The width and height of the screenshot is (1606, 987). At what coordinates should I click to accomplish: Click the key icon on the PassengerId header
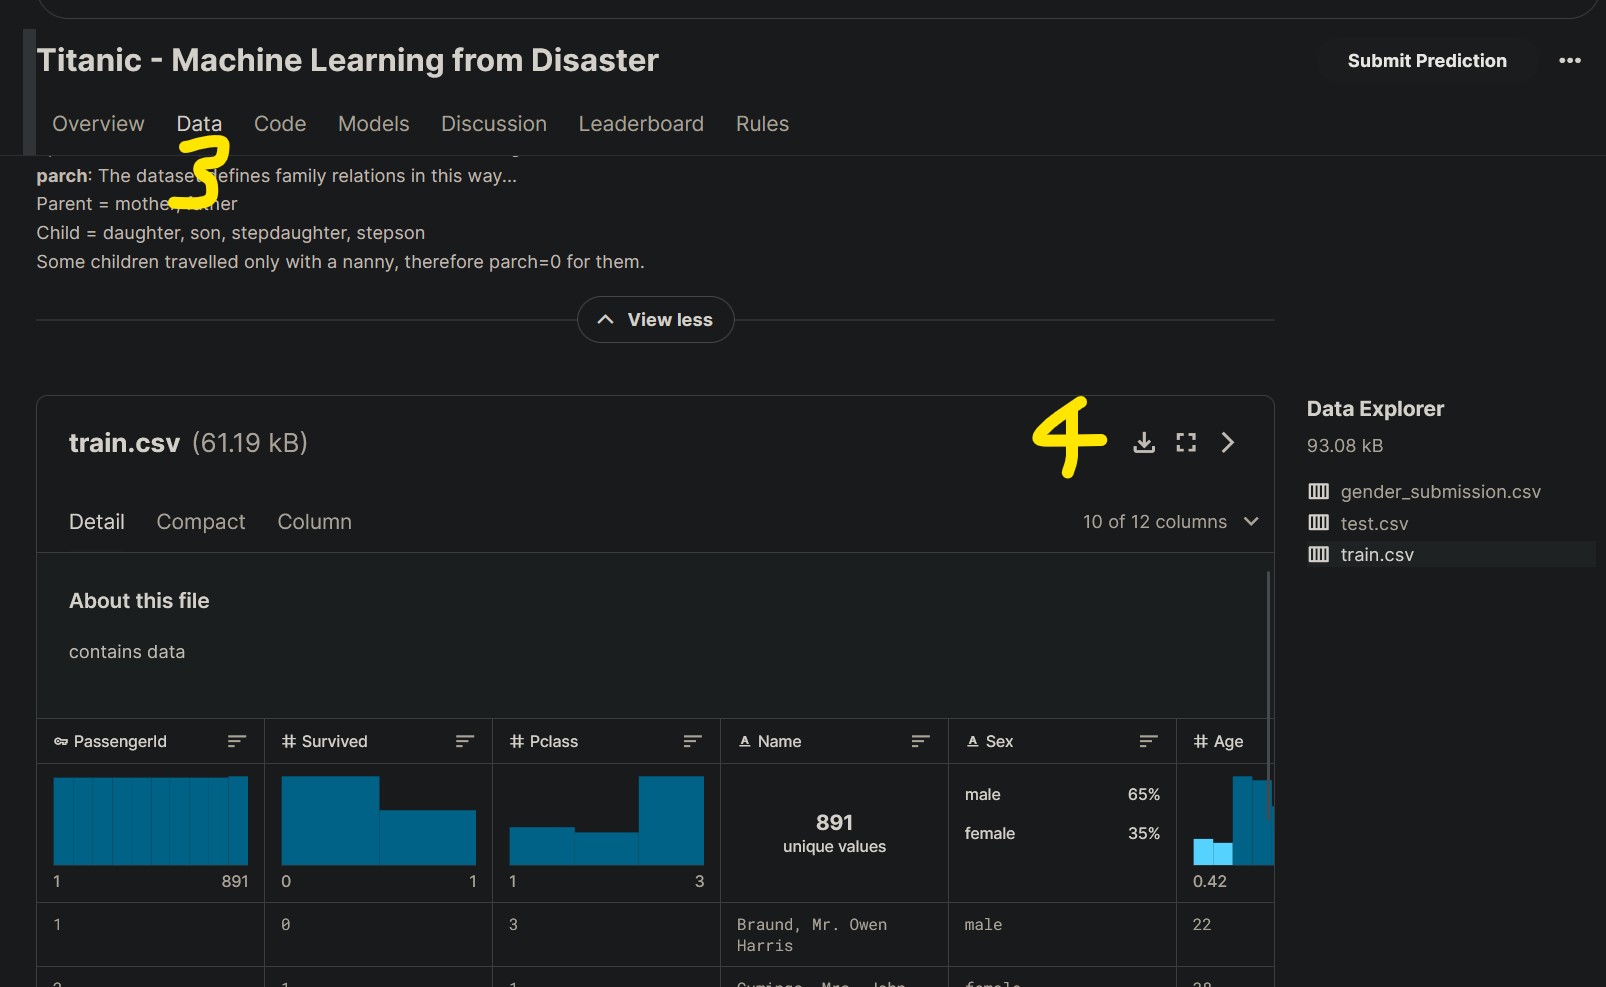tap(61, 741)
